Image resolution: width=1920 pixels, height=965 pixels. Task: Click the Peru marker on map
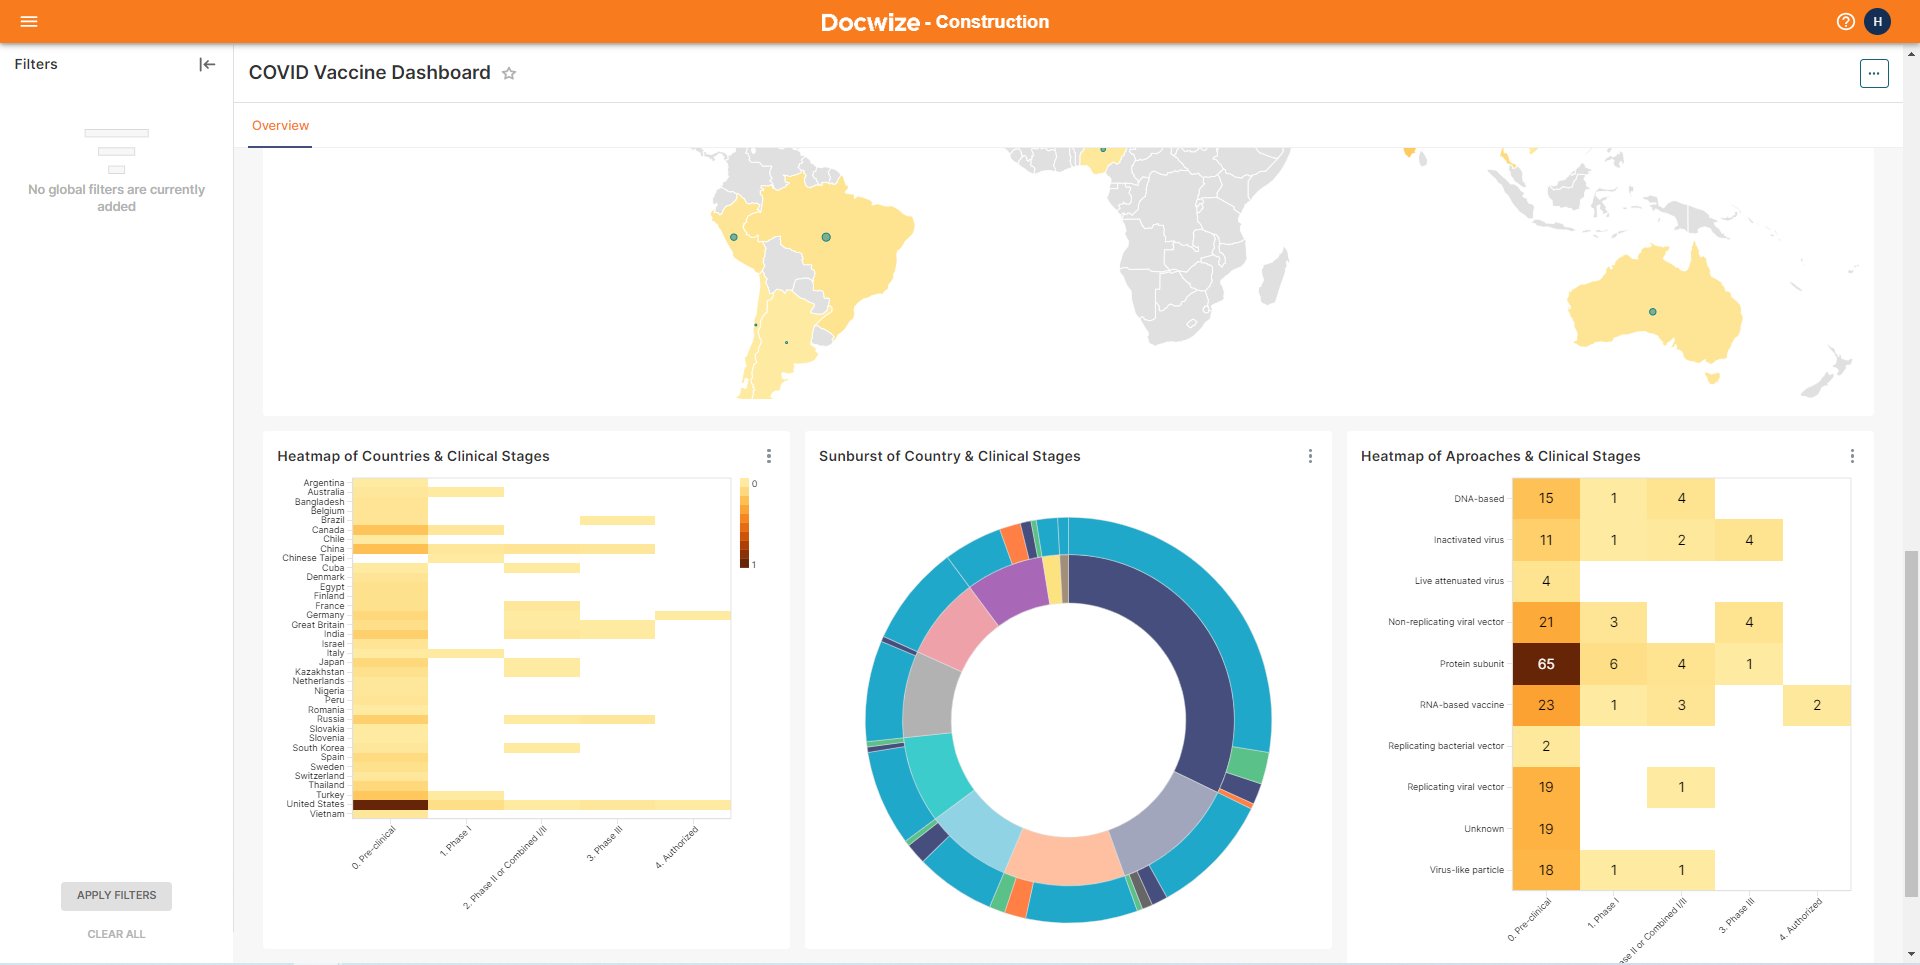[x=734, y=237]
